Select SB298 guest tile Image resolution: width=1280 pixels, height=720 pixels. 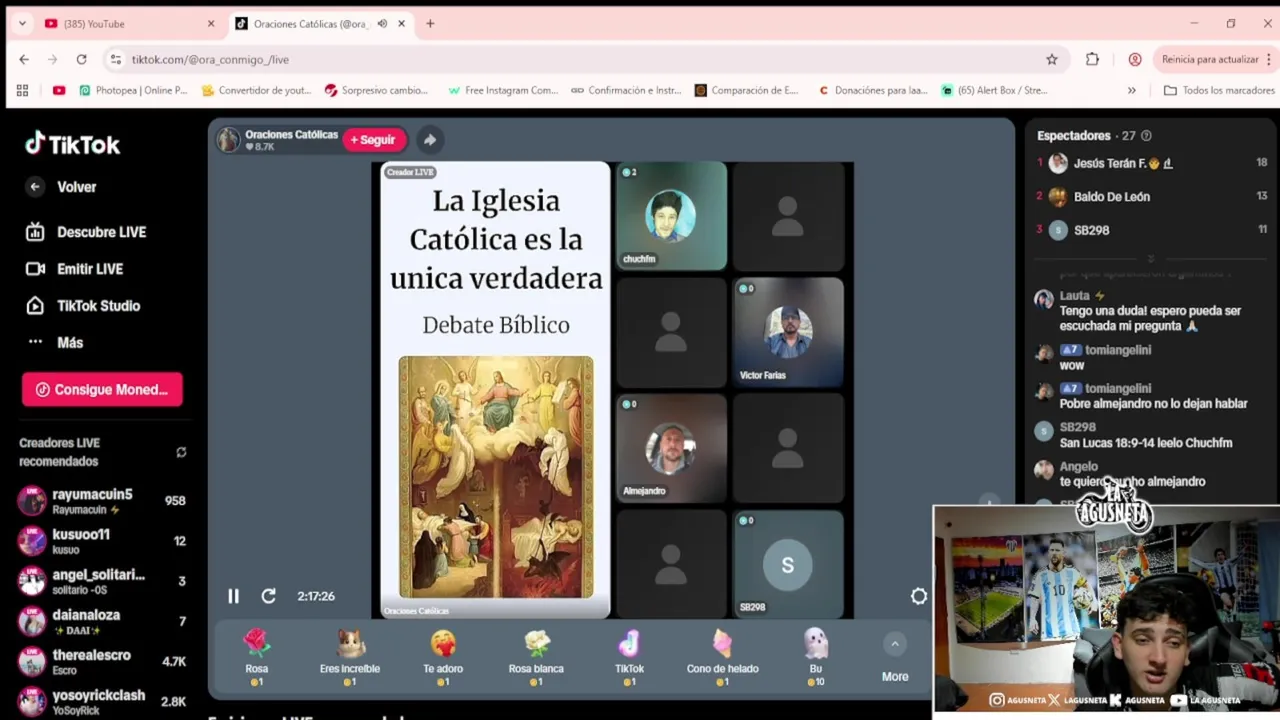point(788,565)
